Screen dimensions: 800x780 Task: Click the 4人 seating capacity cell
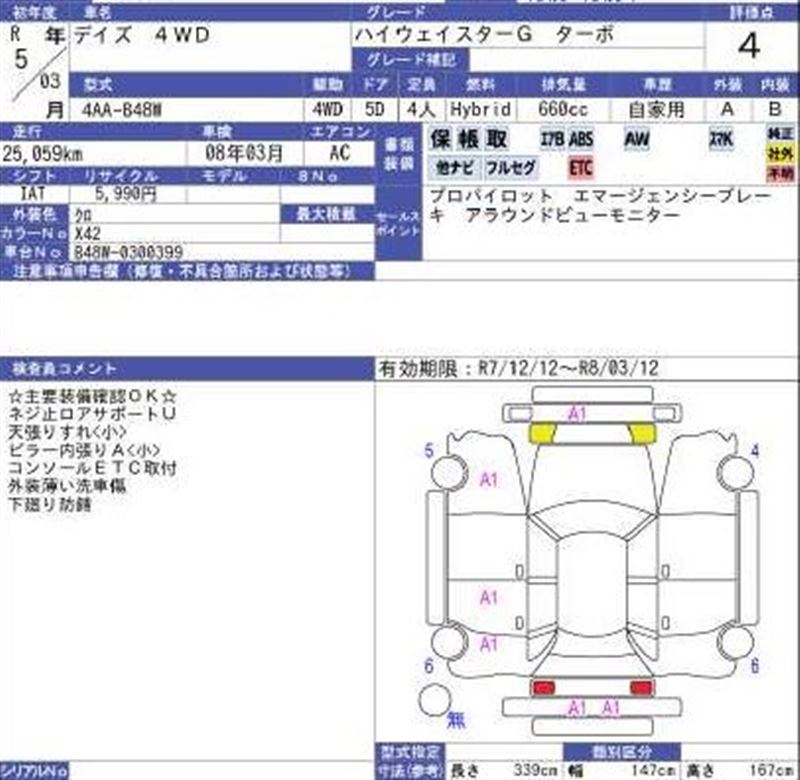421,110
